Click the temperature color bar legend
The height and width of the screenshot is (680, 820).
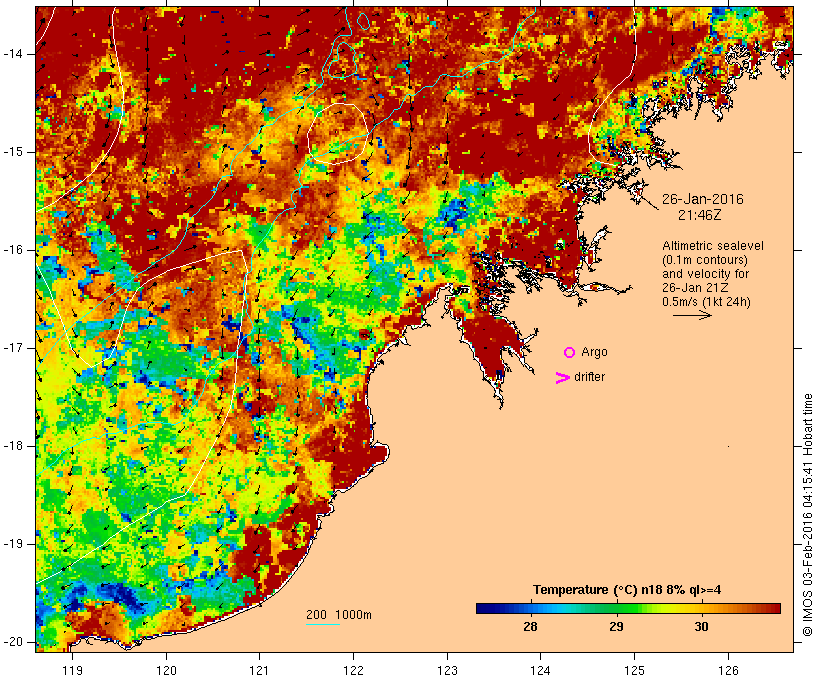628,608
